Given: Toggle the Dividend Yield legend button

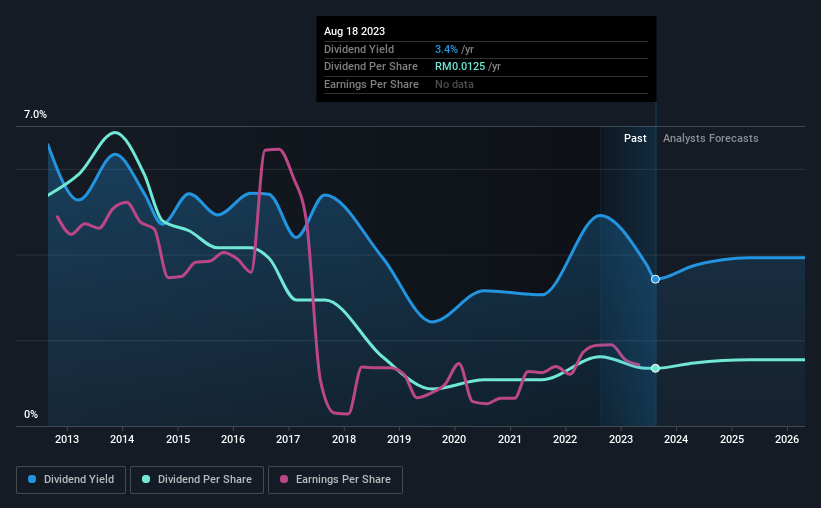Looking at the screenshot, I should [x=71, y=479].
